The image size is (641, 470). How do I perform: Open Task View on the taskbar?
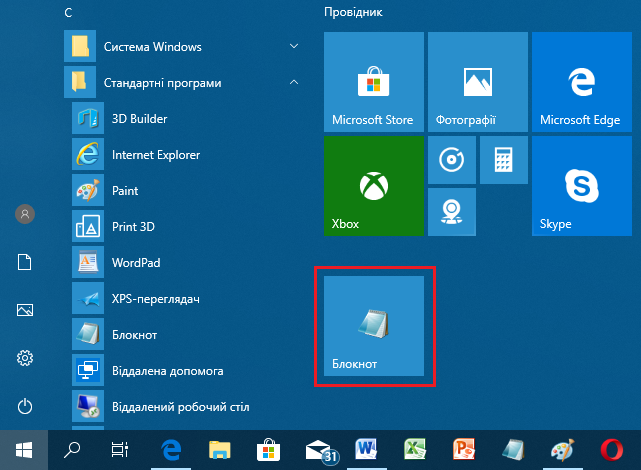pos(120,450)
